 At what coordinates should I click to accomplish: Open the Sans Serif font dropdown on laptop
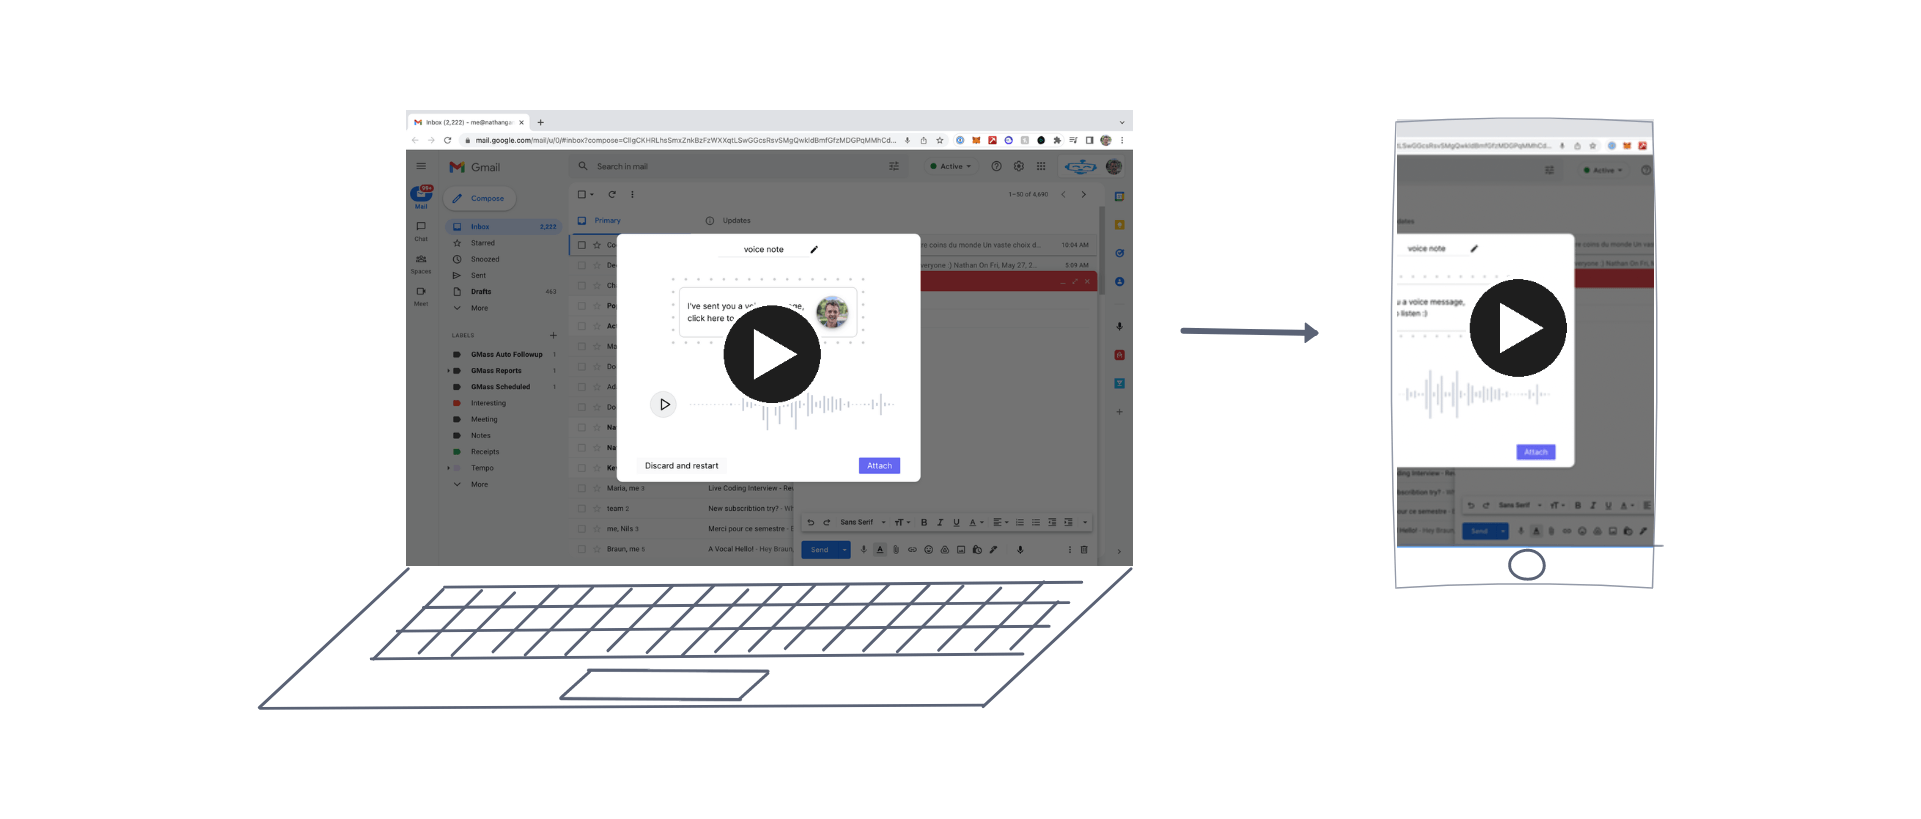pos(863,522)
